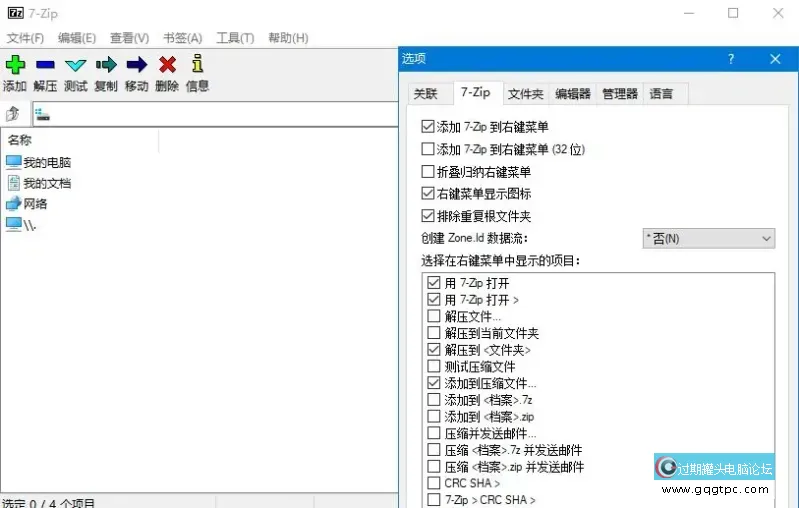Switch to the 文件夹 tab
This screenshot has width=799, height=508.
point(525,94)
